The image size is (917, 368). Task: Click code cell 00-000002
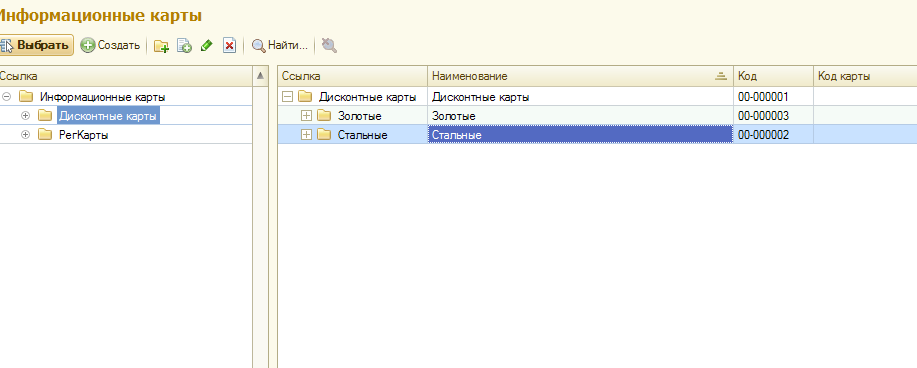click(x=773, y=135)
